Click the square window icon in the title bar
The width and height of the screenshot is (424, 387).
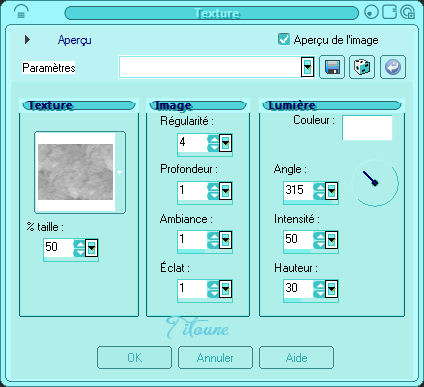(389, 12)
